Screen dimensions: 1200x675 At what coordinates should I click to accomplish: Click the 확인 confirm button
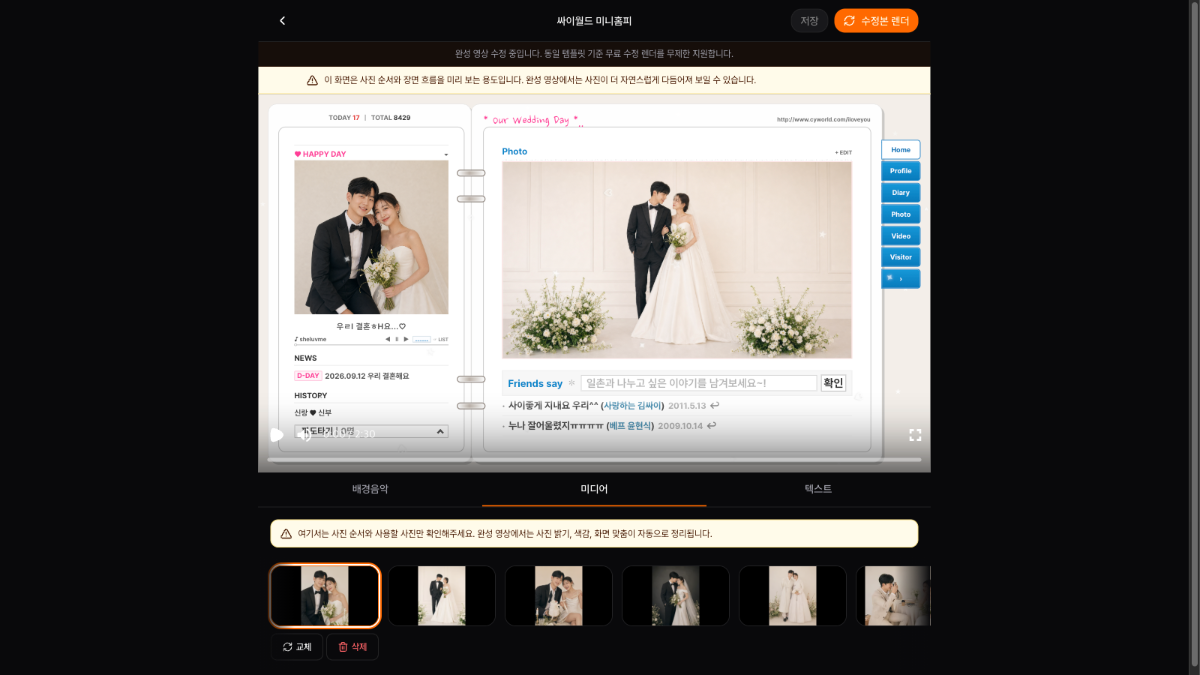[833, 383]
